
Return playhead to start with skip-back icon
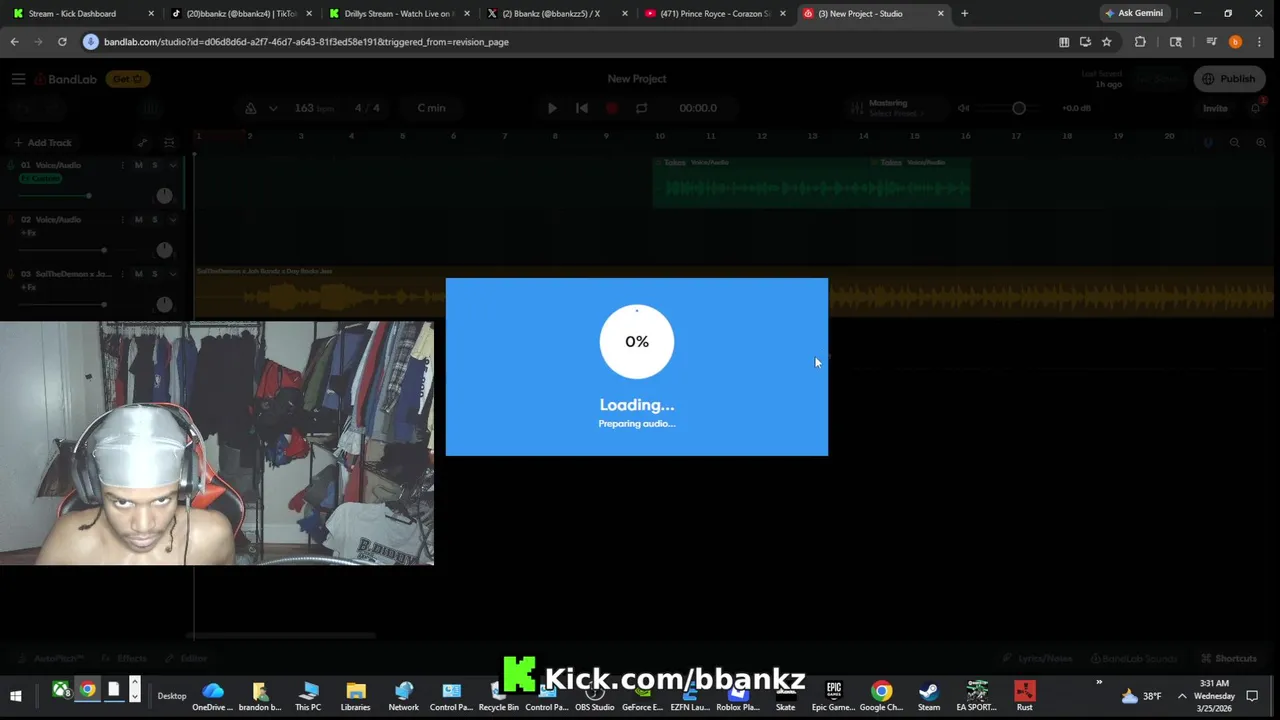tap(582, 108)
